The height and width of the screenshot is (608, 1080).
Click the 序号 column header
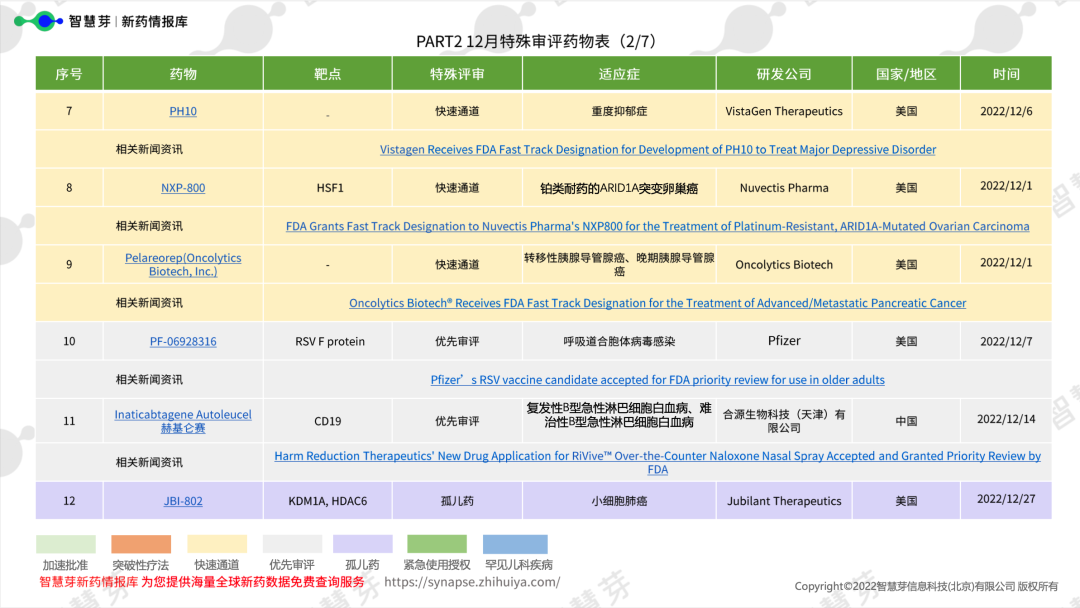click(x=69, y=74)
